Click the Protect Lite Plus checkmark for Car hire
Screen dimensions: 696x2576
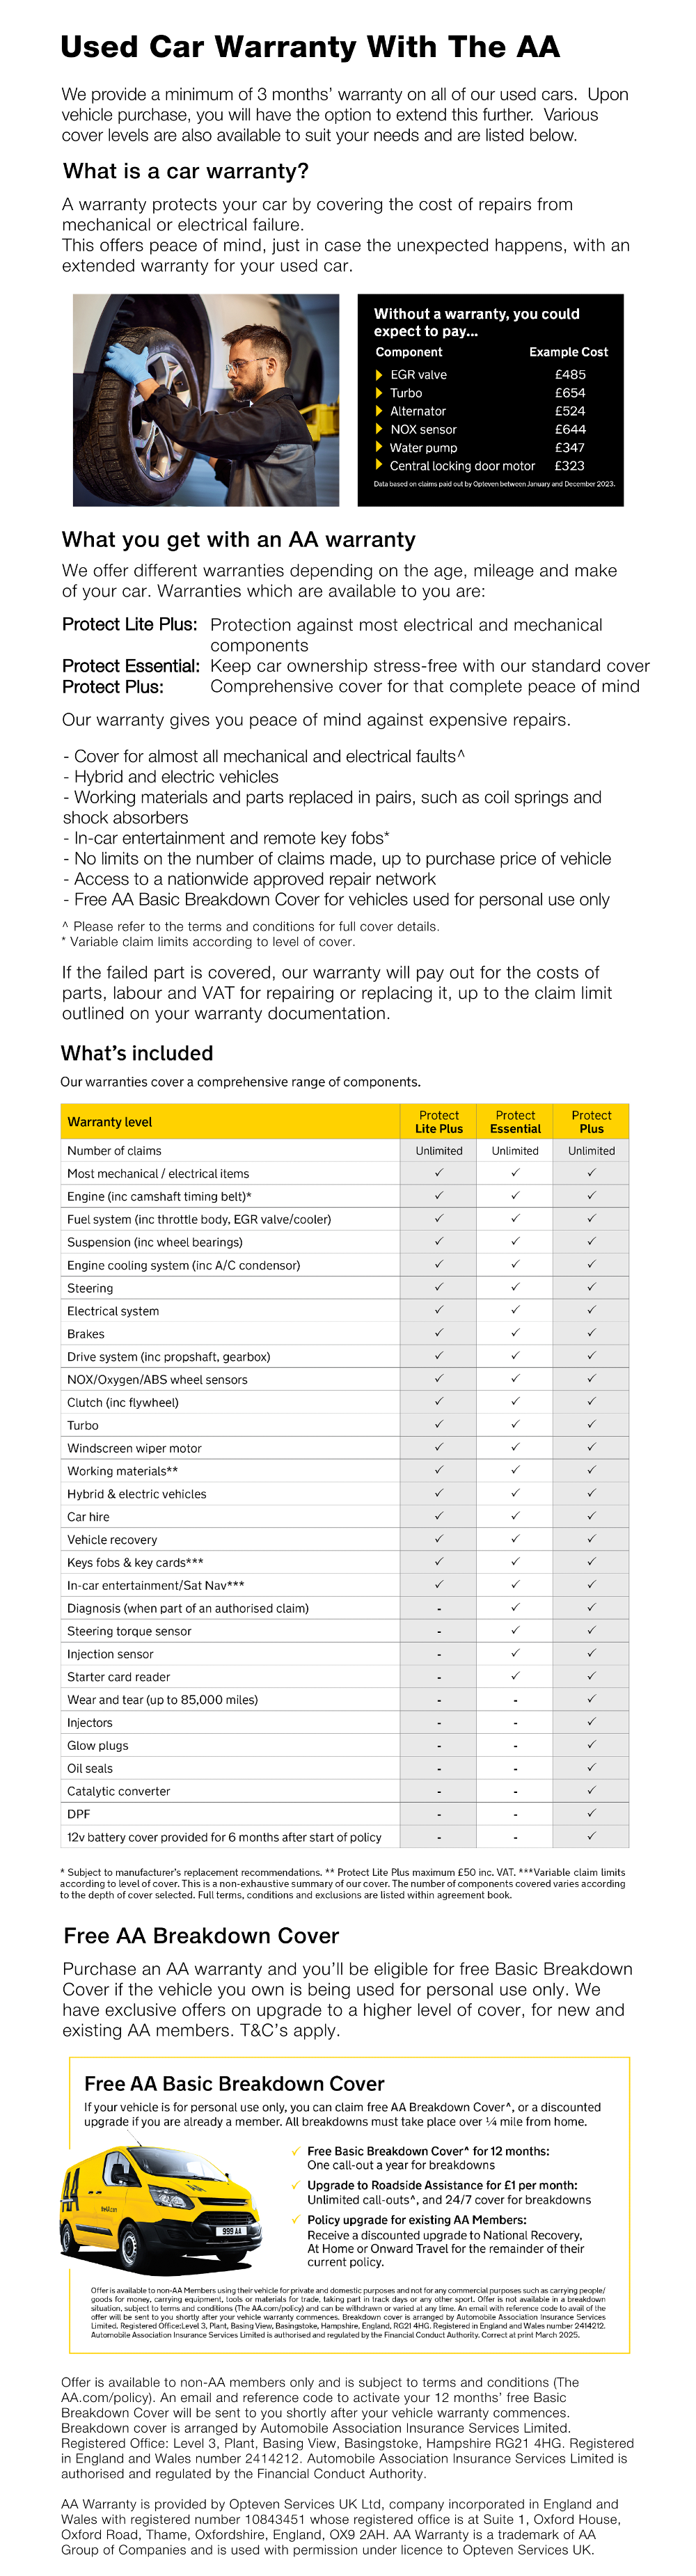pos(439,1516)
